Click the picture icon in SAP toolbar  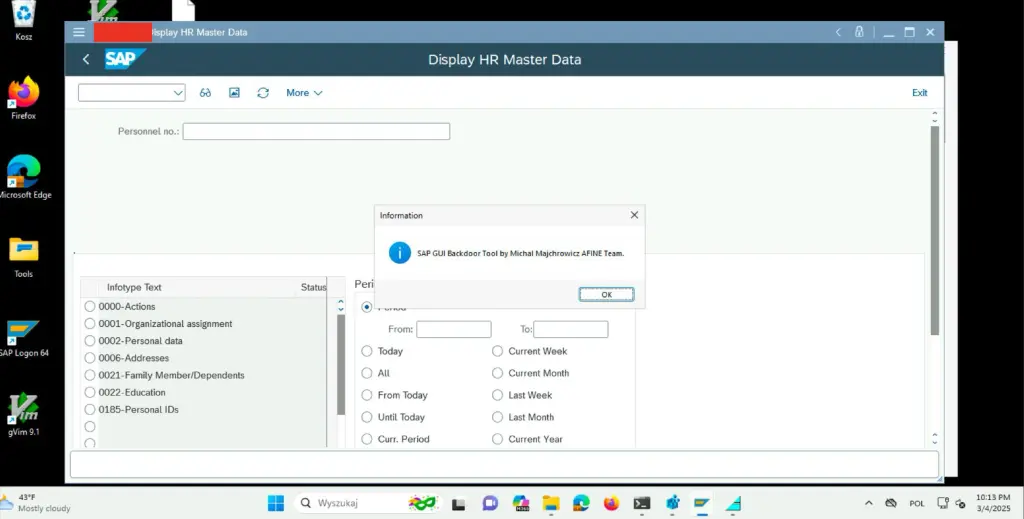[234, 93]
